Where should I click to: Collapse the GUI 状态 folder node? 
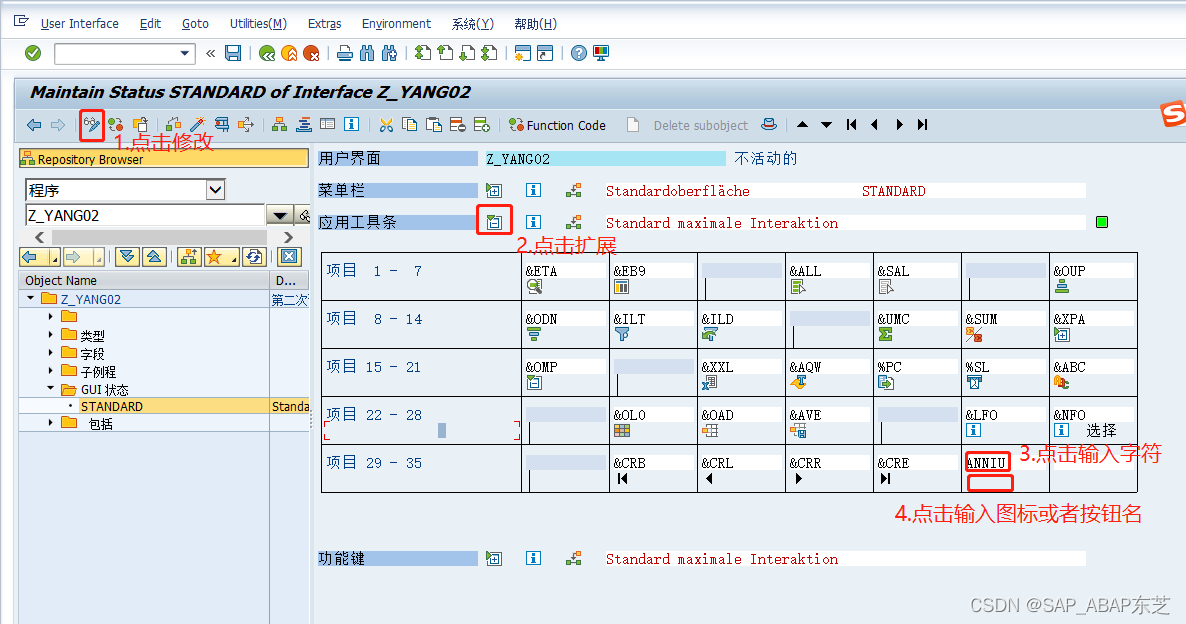[51, 389]
